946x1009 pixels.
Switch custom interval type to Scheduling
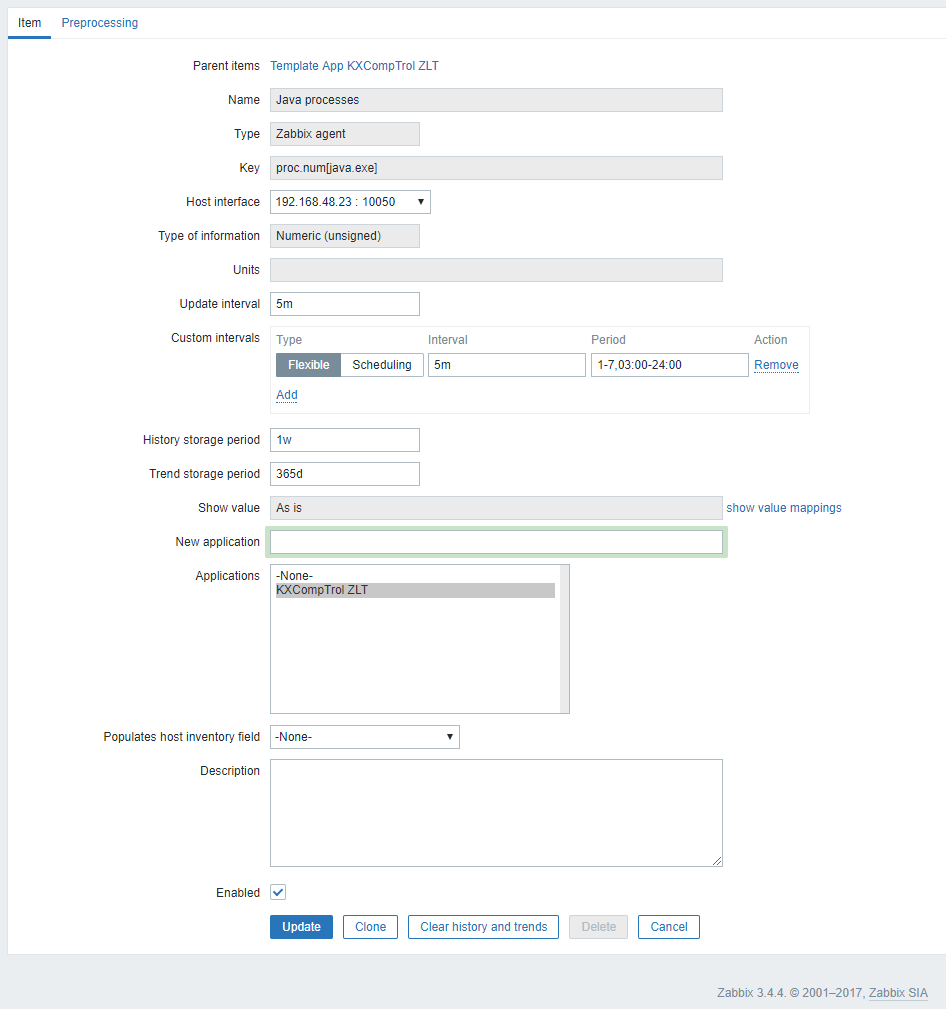point(381,365)
